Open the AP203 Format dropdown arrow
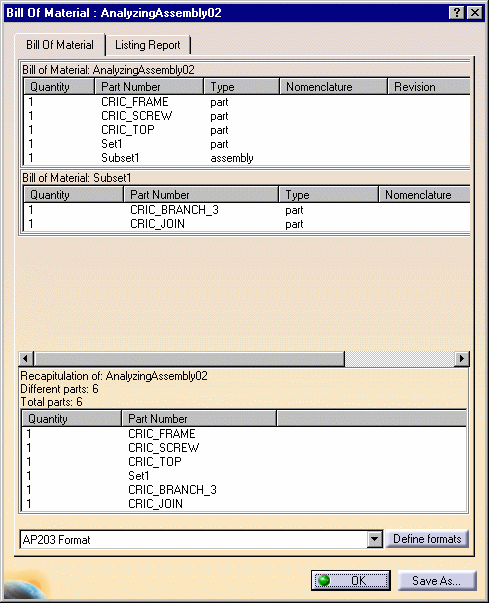This screenshot has width=489, height=603. click(x=374, y=539)
